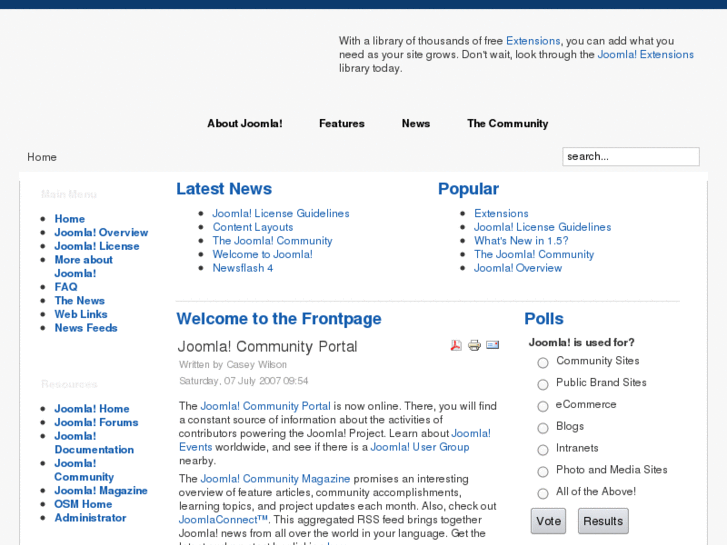Open the PDF icon for Joomla! Community Portal

coord(456,345)
